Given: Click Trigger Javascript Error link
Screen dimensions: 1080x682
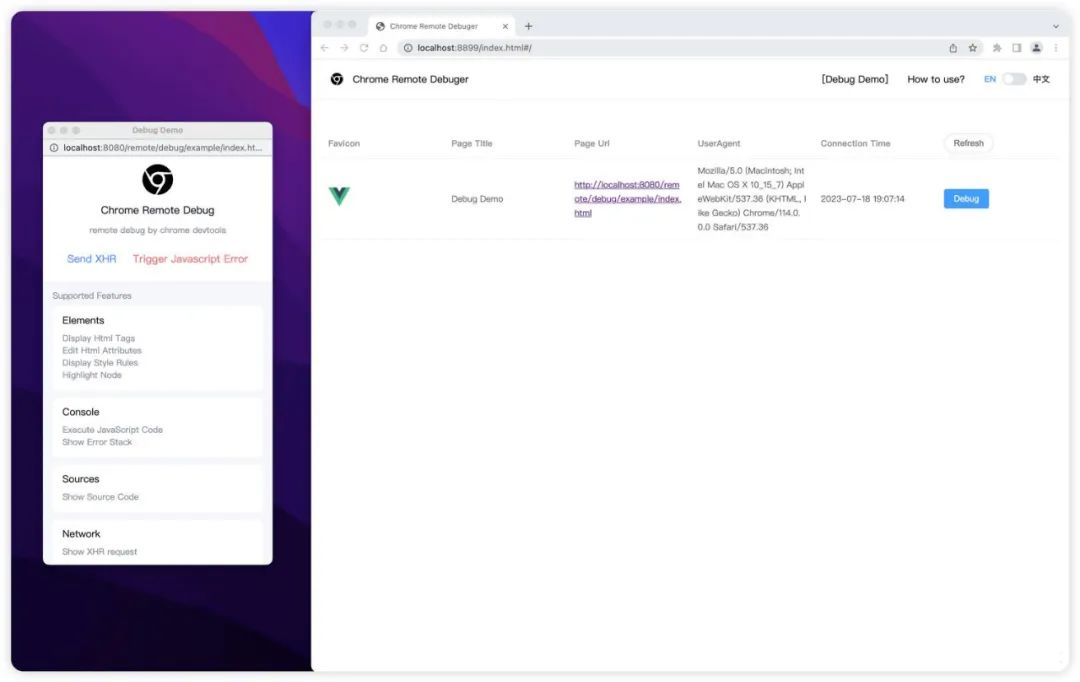Looking at the screenshot, I should [190, 259].
